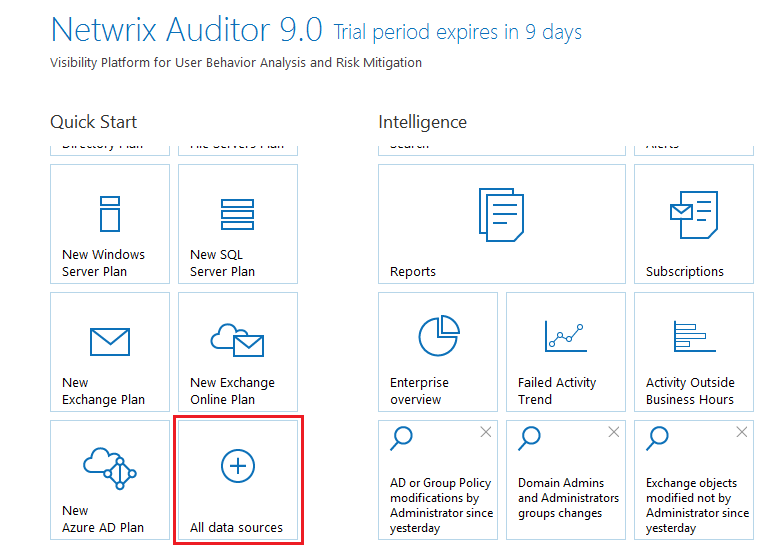Select the New Exchange Online Plan label

232,391
